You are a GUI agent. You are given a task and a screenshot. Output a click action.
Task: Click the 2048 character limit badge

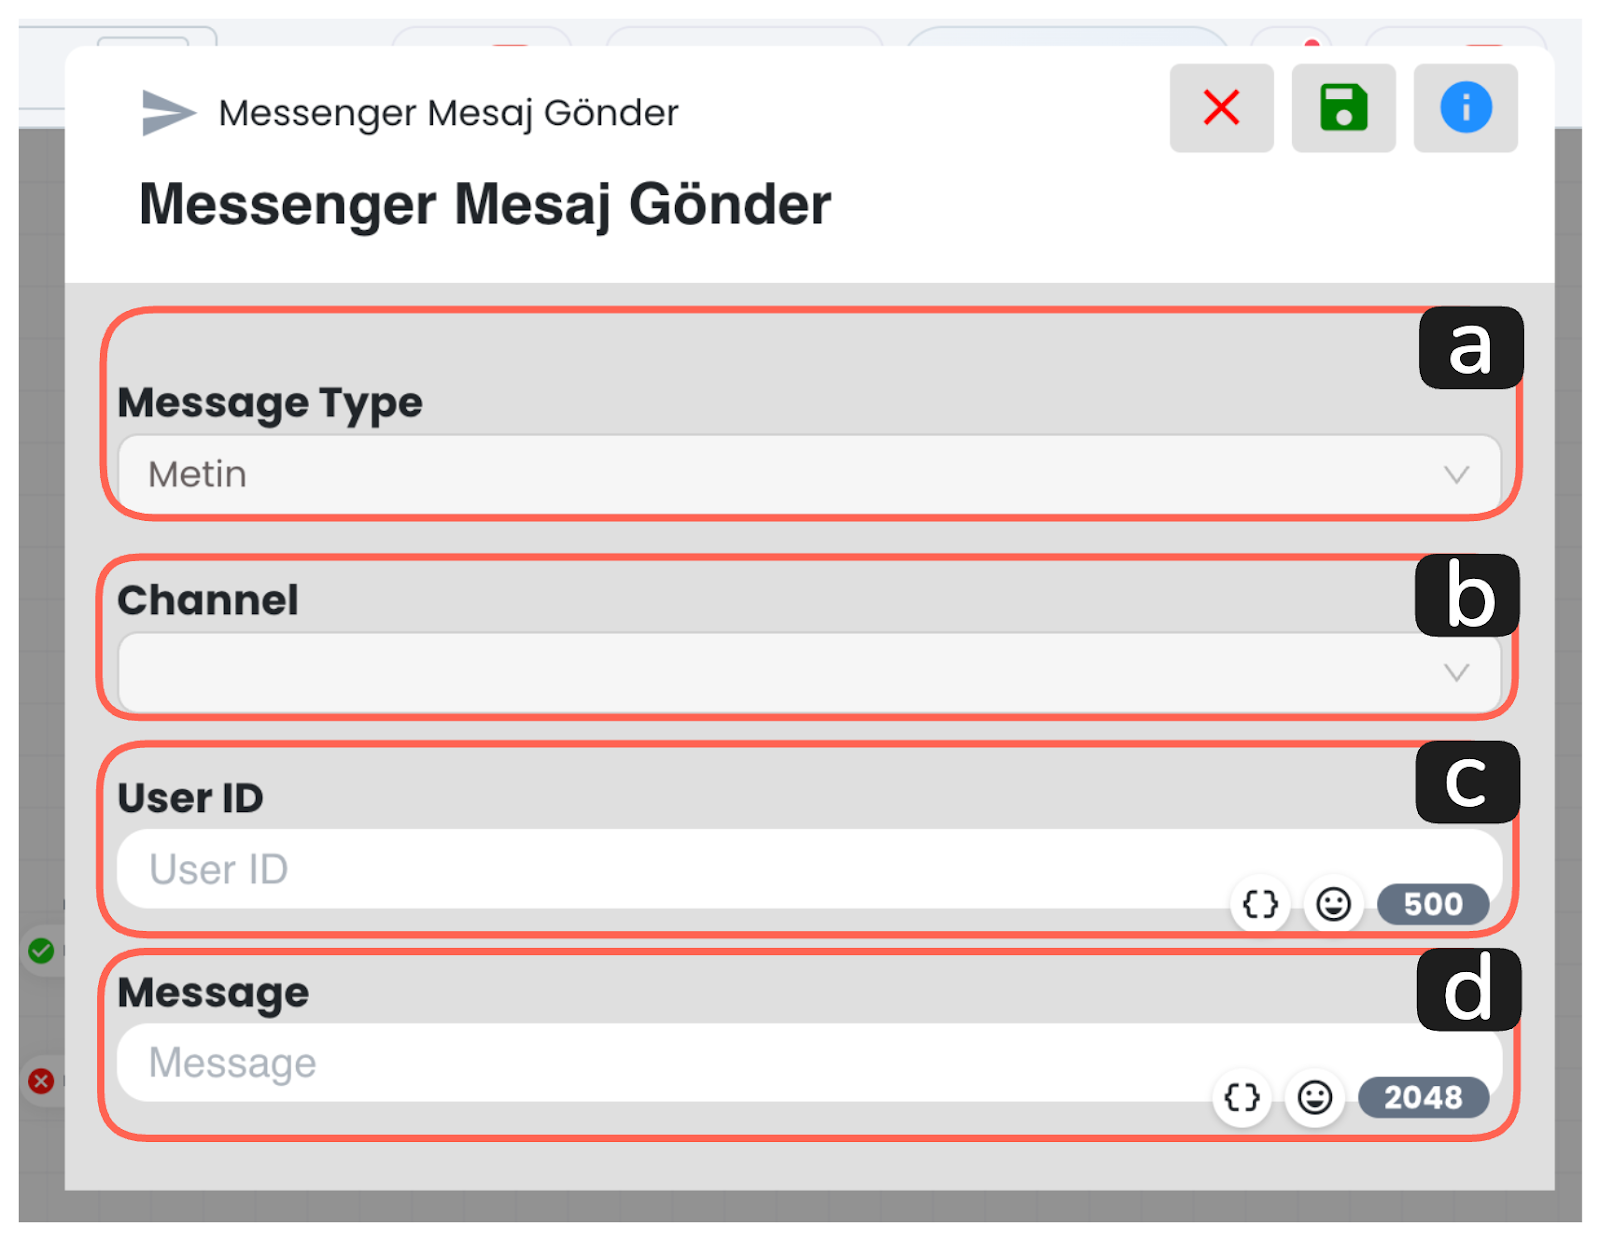[x=1422, y=1097]
